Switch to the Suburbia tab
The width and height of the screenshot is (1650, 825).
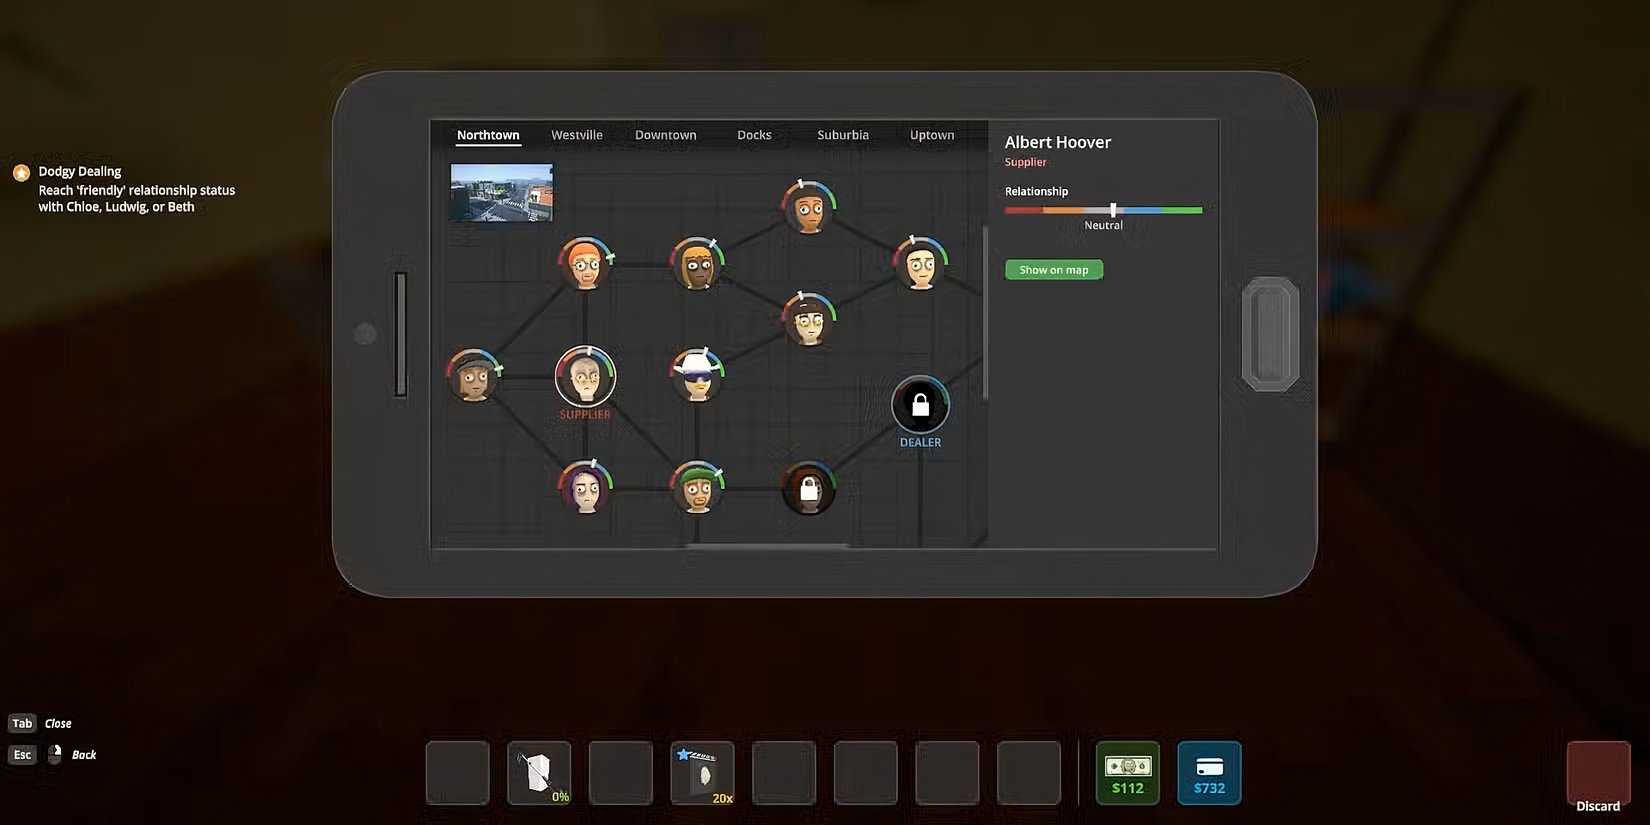843,135
